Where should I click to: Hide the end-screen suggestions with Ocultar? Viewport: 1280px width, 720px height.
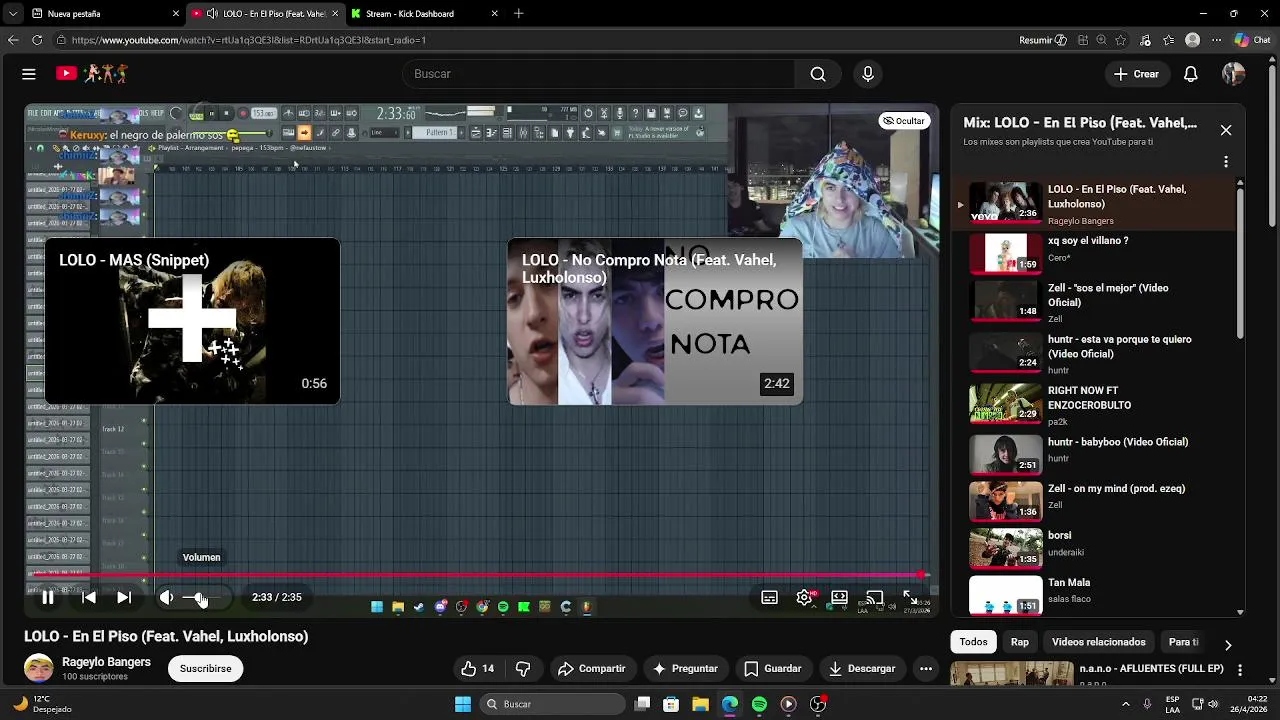(x=904, y=121)
